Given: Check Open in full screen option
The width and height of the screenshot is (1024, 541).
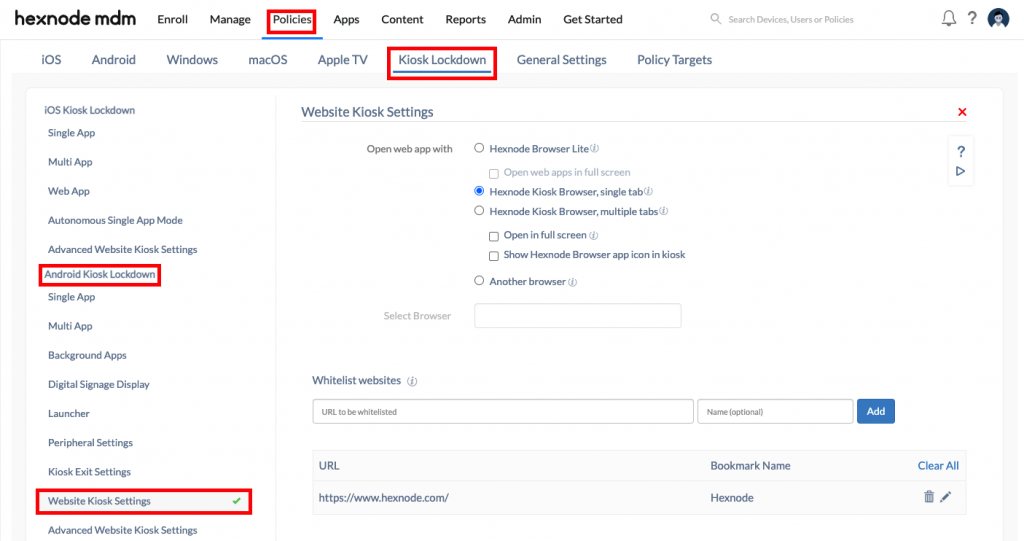Looking at the screenshot, I should coord(494,236).
